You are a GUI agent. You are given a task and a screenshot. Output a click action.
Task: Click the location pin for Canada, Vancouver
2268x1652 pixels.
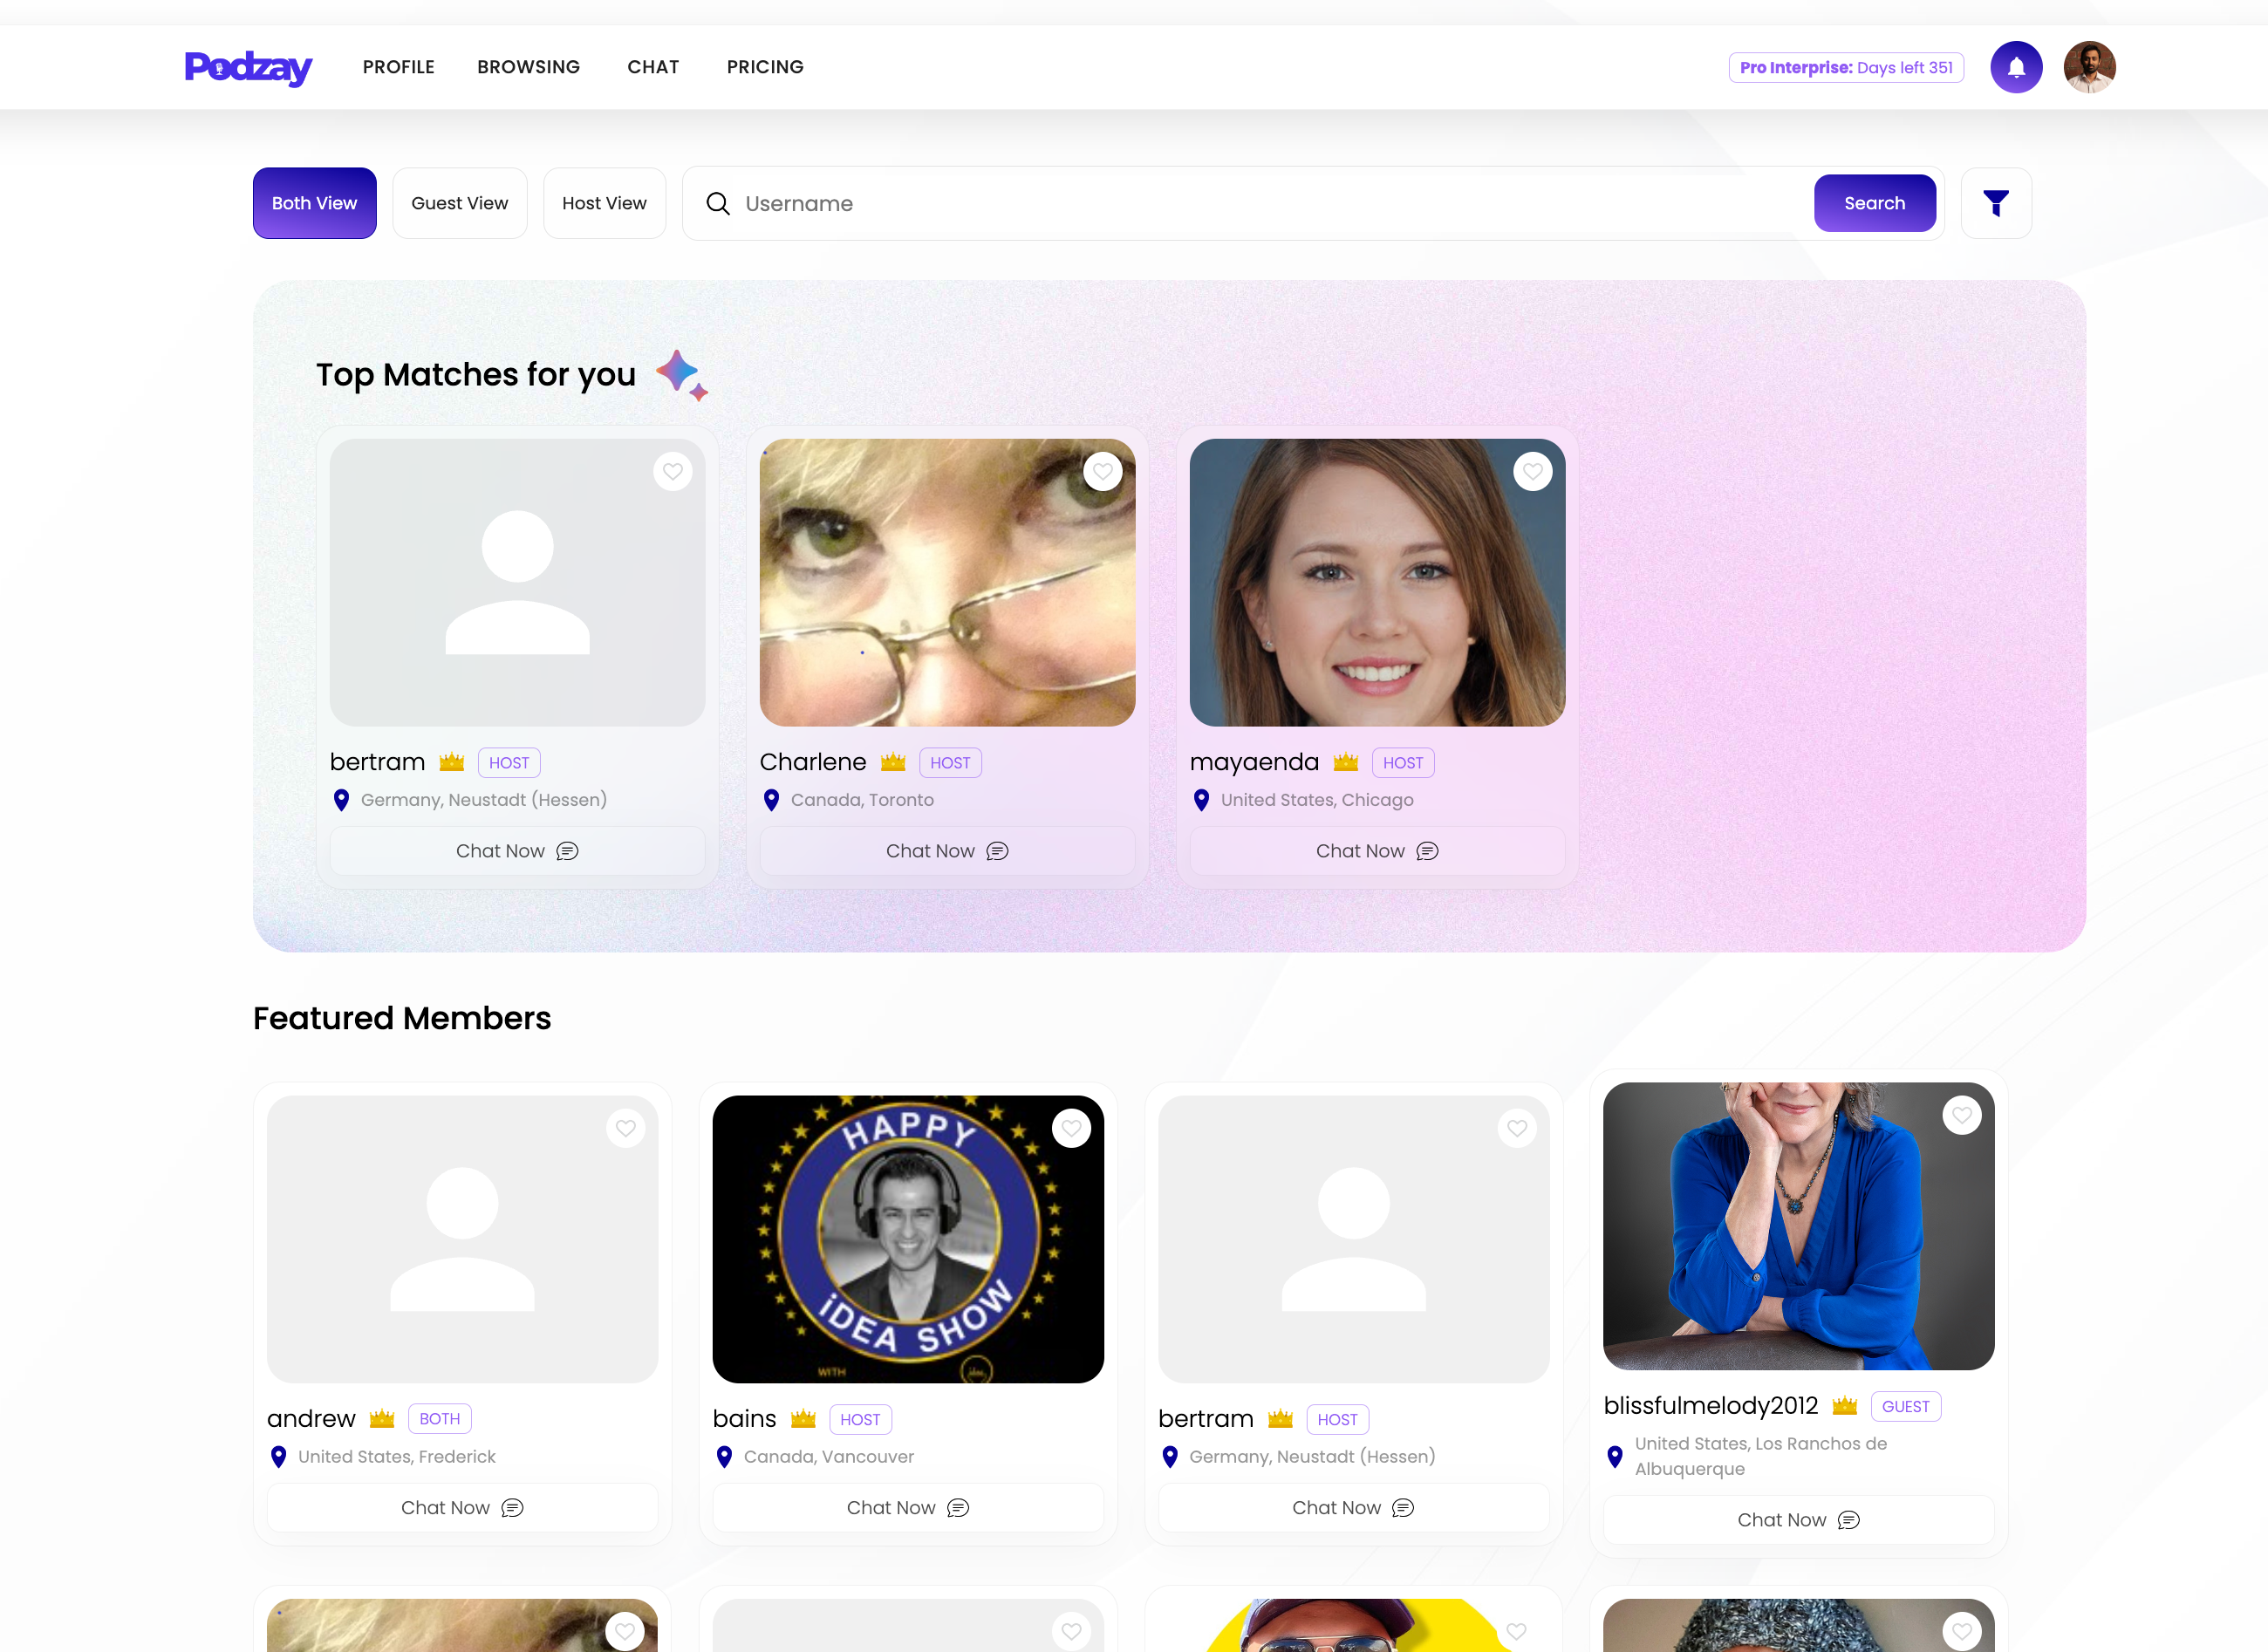724,1456
